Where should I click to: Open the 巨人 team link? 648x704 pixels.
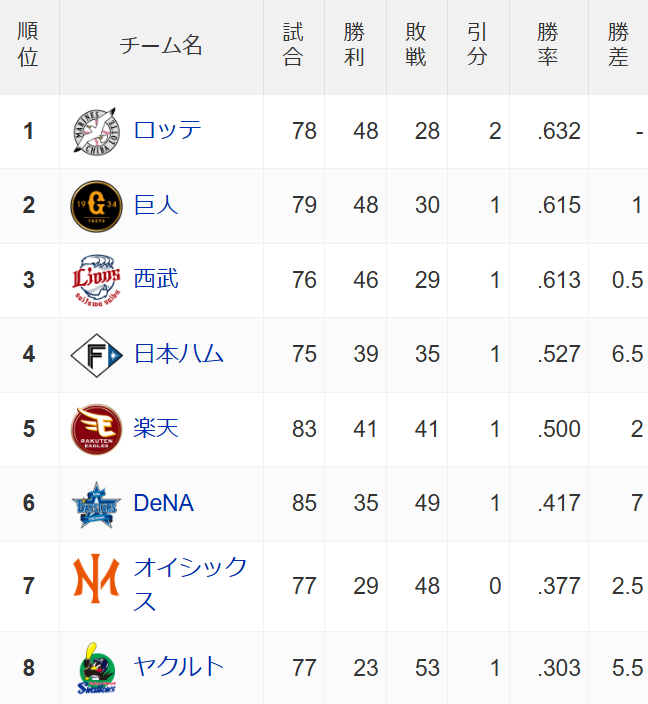pos(156,205)
